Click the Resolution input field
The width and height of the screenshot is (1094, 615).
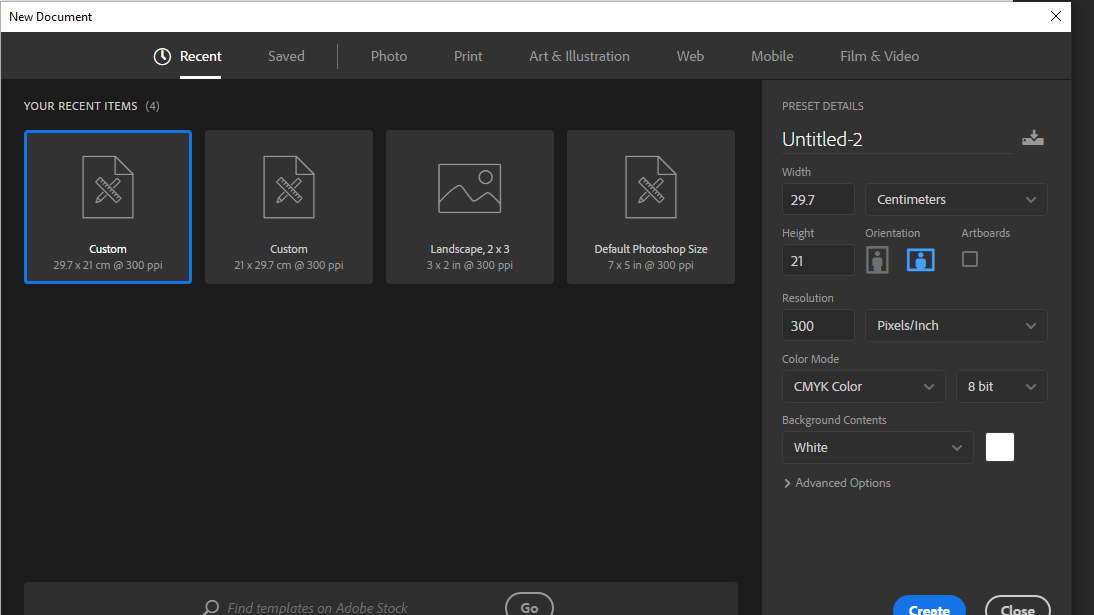tap(818, 325)
